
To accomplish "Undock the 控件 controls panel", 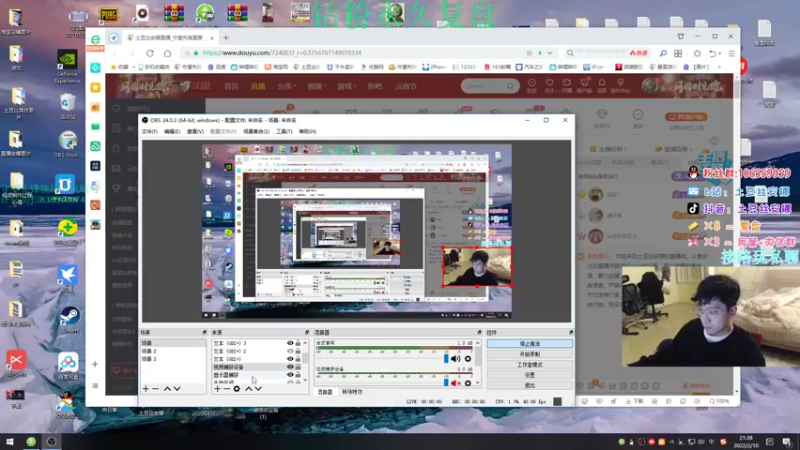I will tap(570, 333).
